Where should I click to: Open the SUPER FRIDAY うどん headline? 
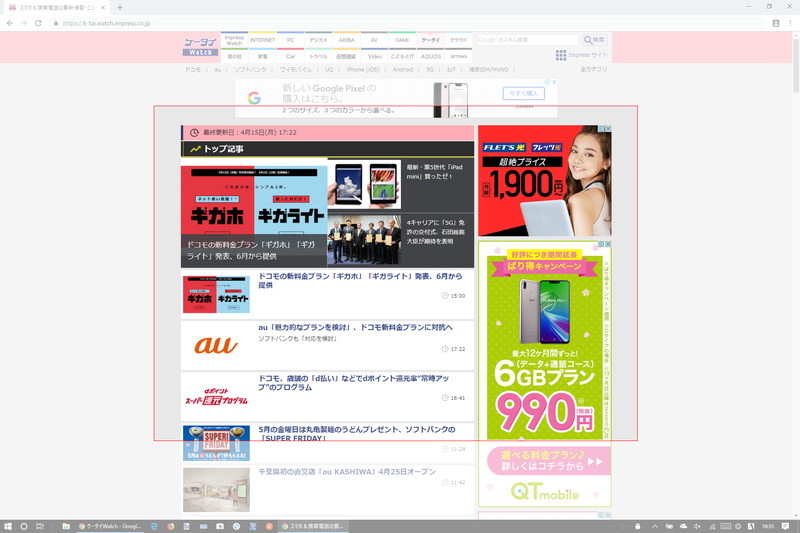point(357,434)
